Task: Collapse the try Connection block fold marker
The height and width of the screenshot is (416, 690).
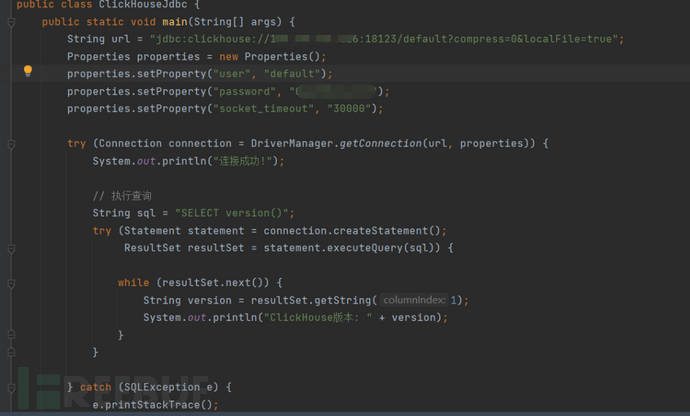Action: click(x=11, y=144)
